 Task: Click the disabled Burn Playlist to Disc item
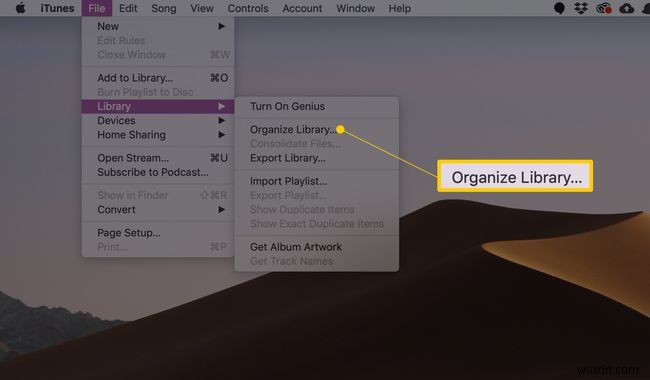point(158,92)
